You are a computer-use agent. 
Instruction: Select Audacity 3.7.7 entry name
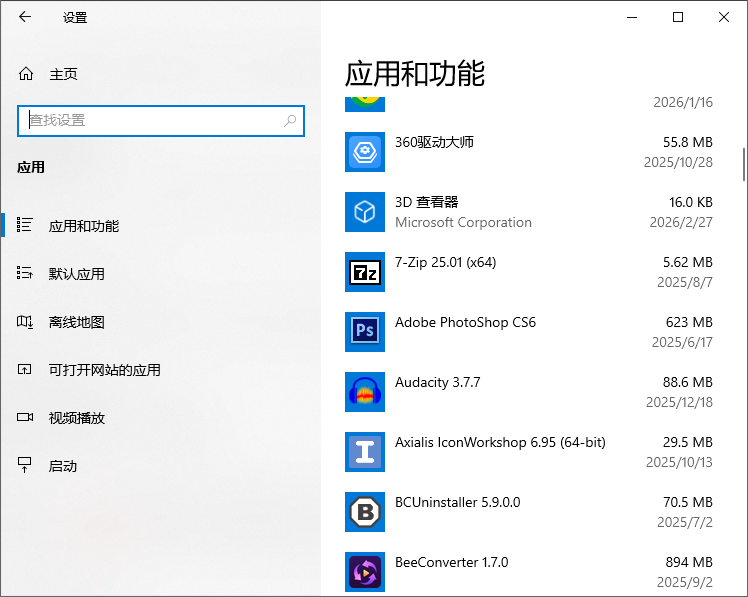(438, 382)
